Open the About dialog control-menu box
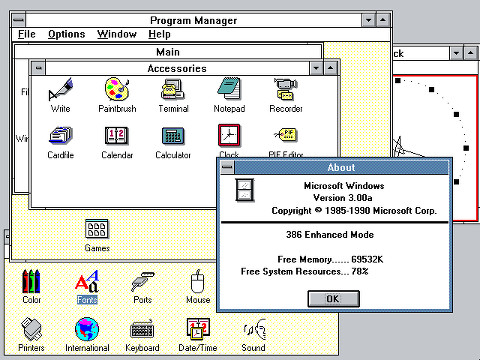480x360 pixels. pyautogui.click(x=227, y=167)
